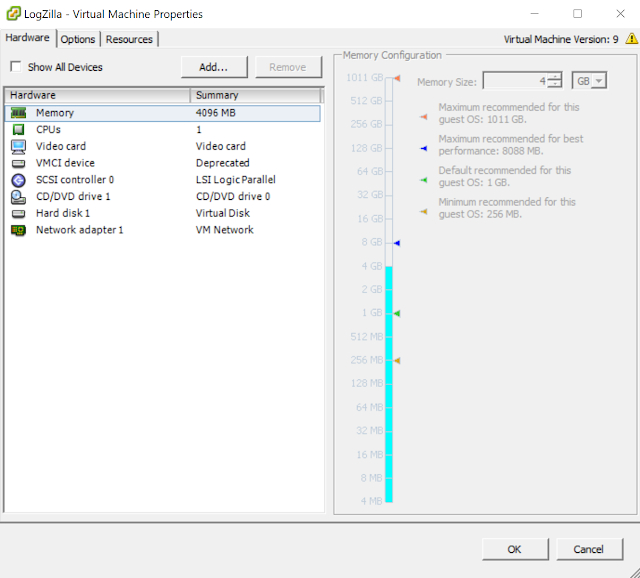Click the Memory hardware icon
The image size is (640, 578).
click(x=18, y=113)
